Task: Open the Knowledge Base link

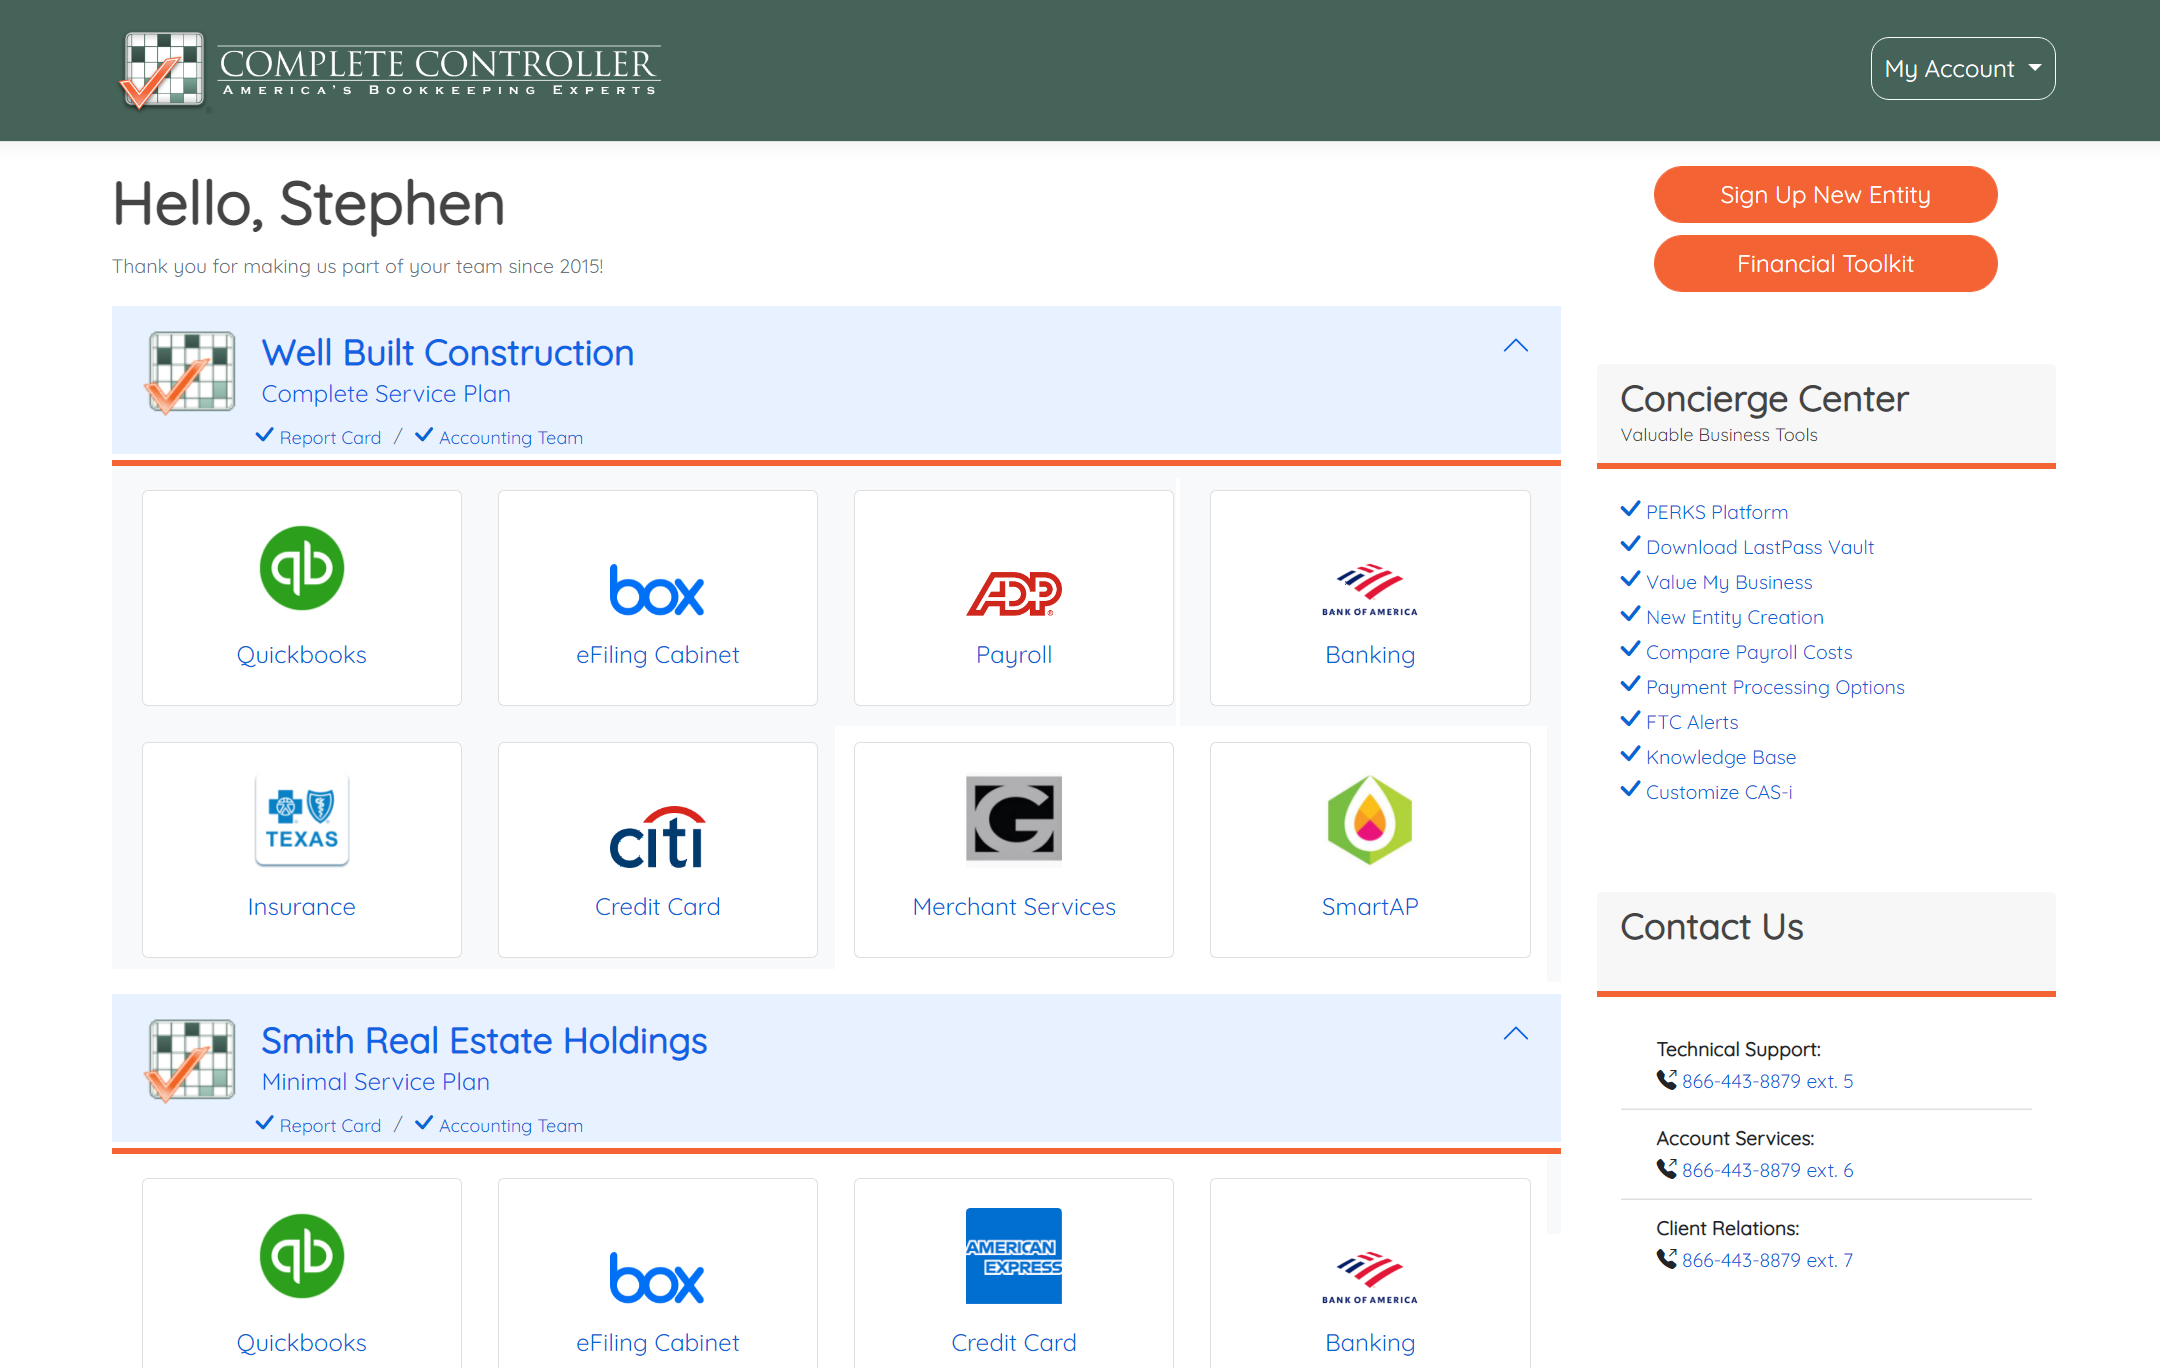Action: click(1720, 757)
